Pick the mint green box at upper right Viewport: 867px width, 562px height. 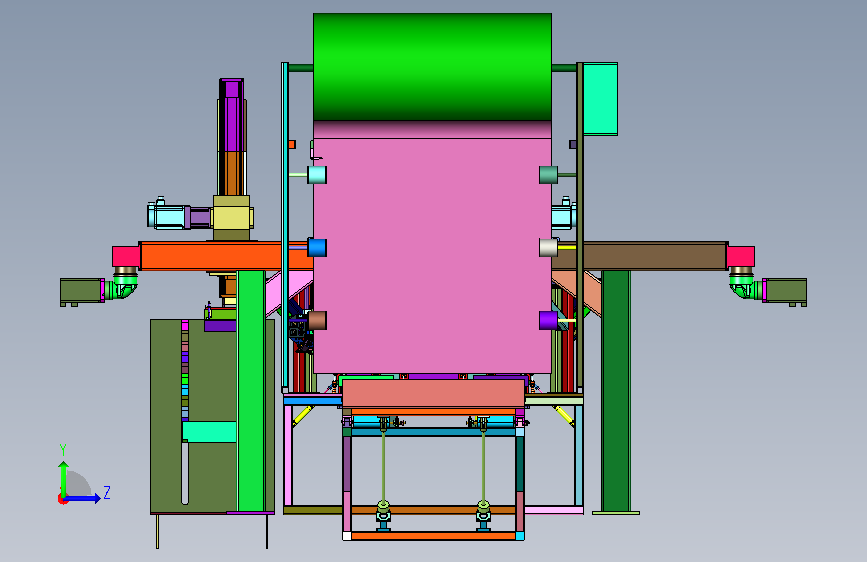tap(600, 98)
